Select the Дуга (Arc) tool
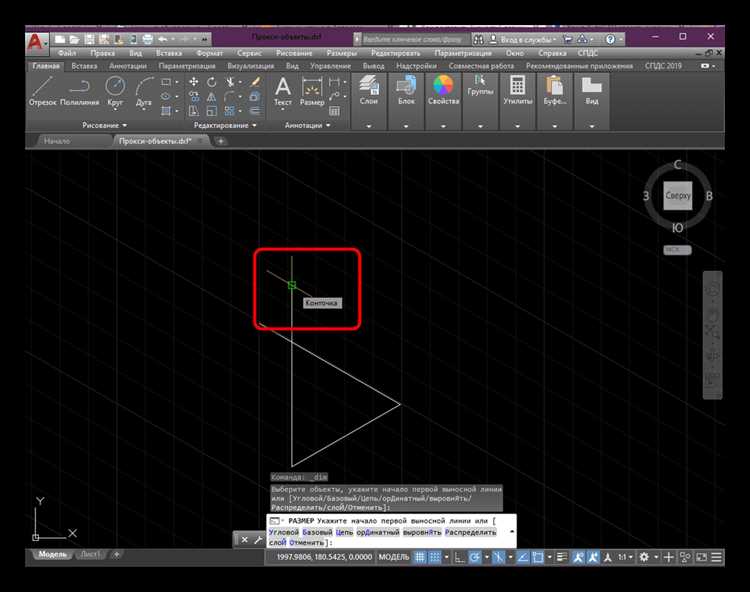 (x=143, y=91)
